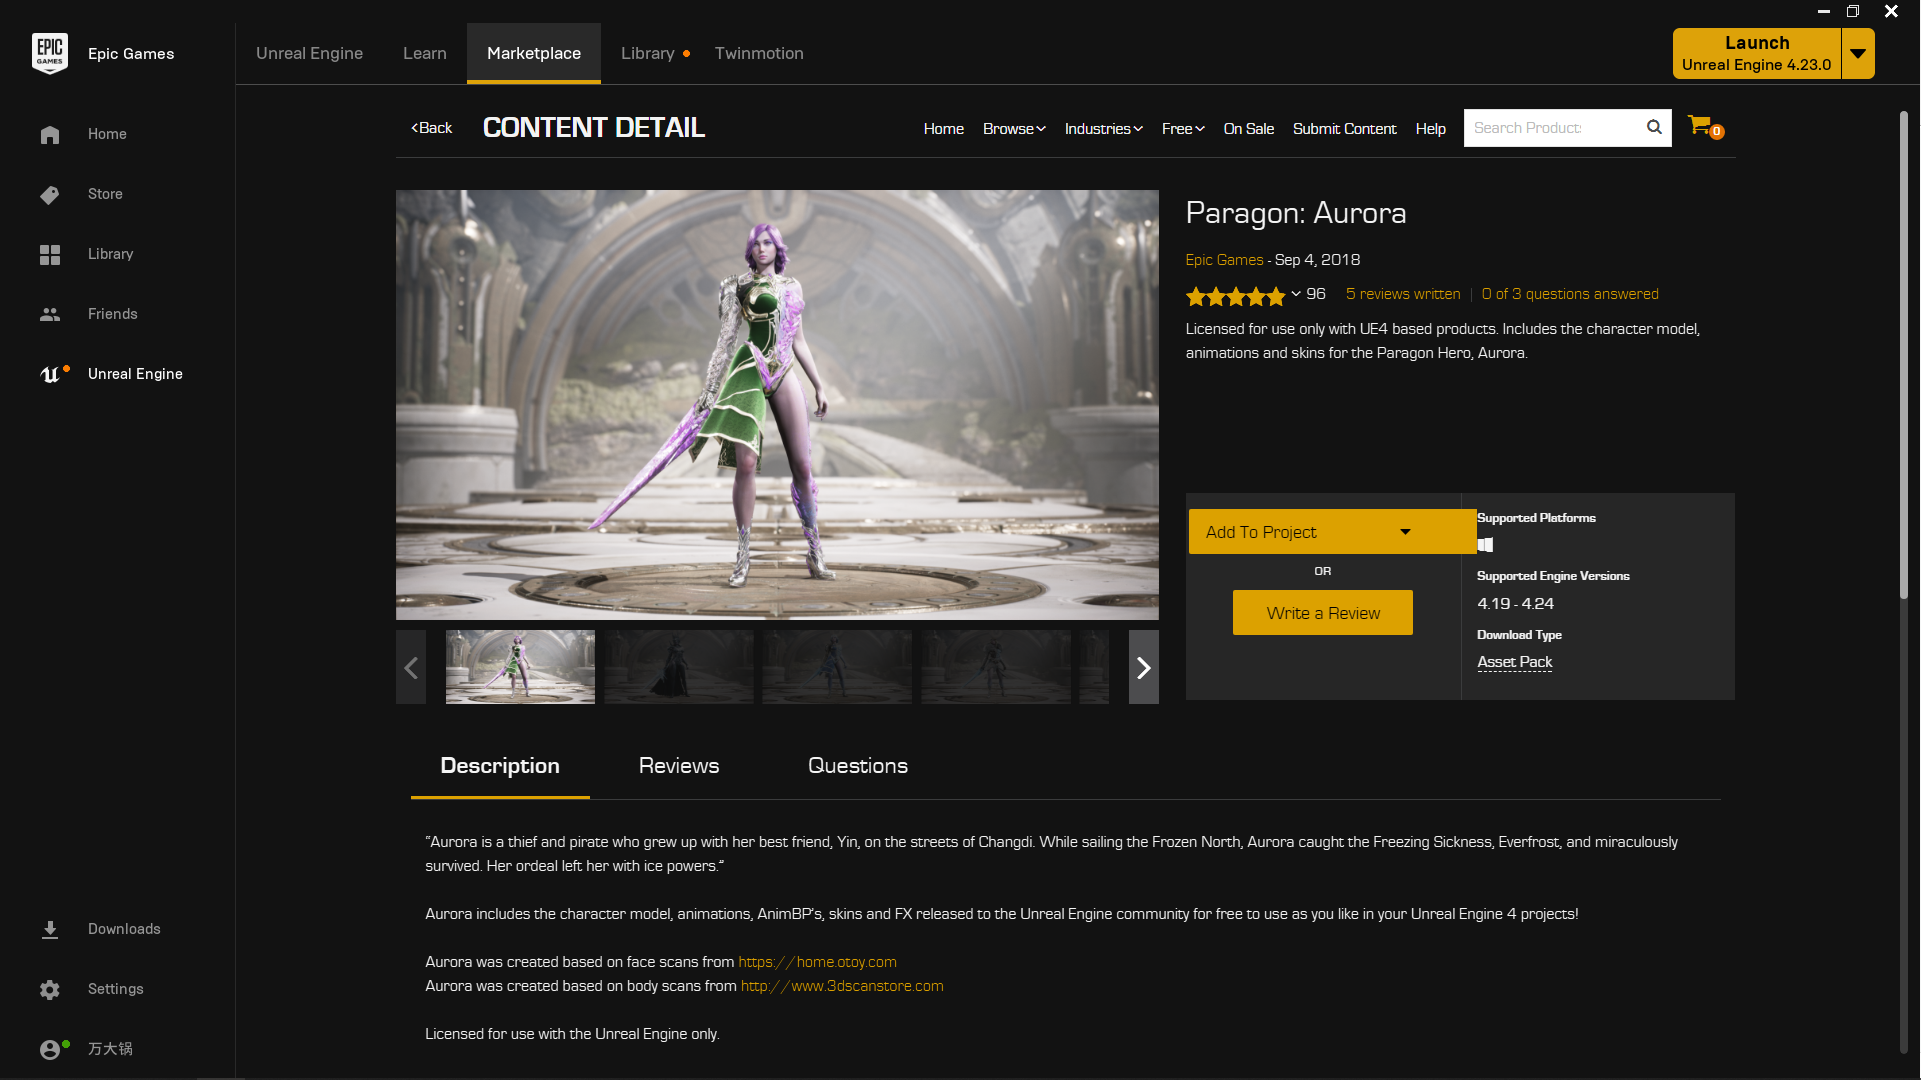1921x1080 pixels.
Task: Show next thumbnails with right arrow
Action: tap(1143, 667)
